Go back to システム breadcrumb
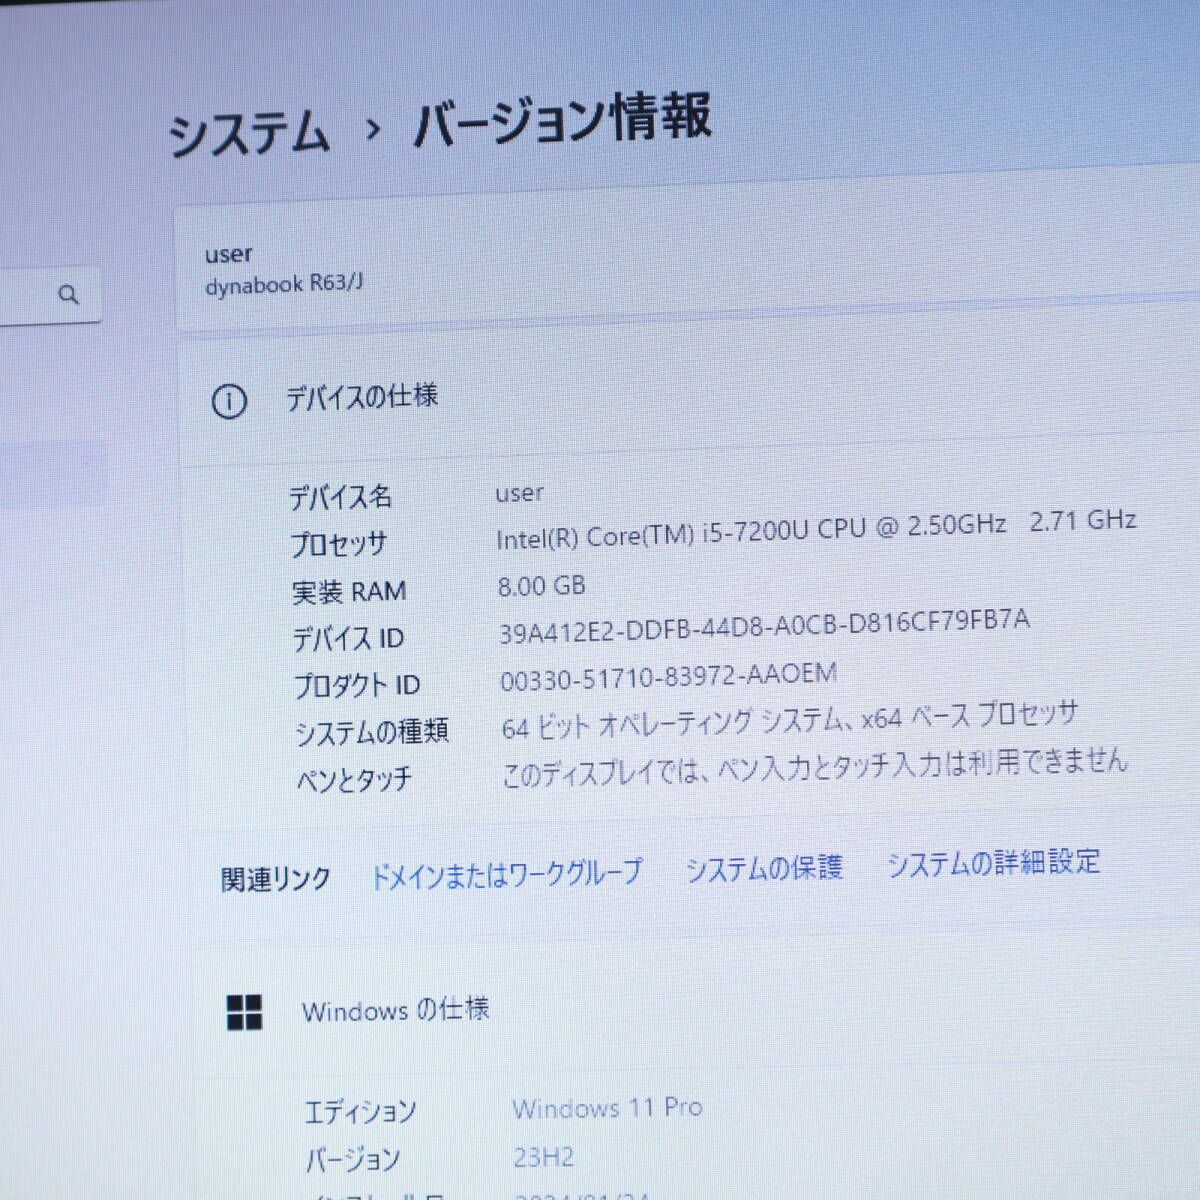1200x1200 pixels. tap(248, 132)
